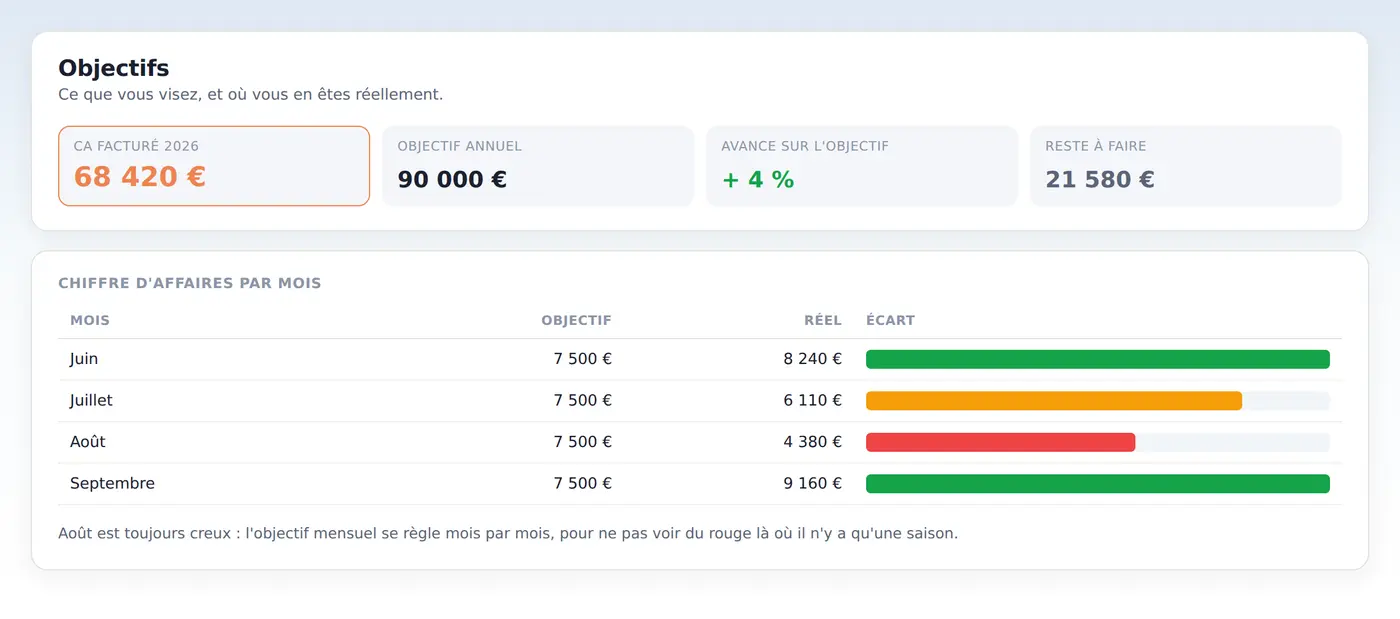
Task: Select the "Juillet" month cell
Action: [x=91, y=400]
